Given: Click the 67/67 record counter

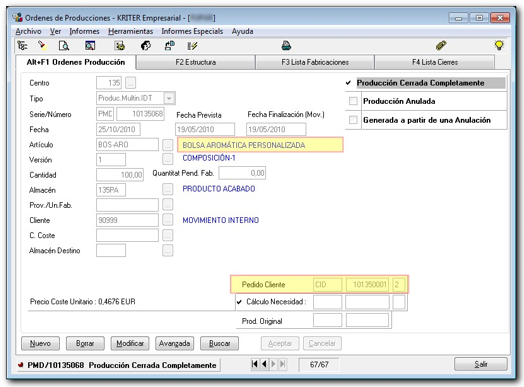Looking at the screenshot, I should tap(319, 364).
